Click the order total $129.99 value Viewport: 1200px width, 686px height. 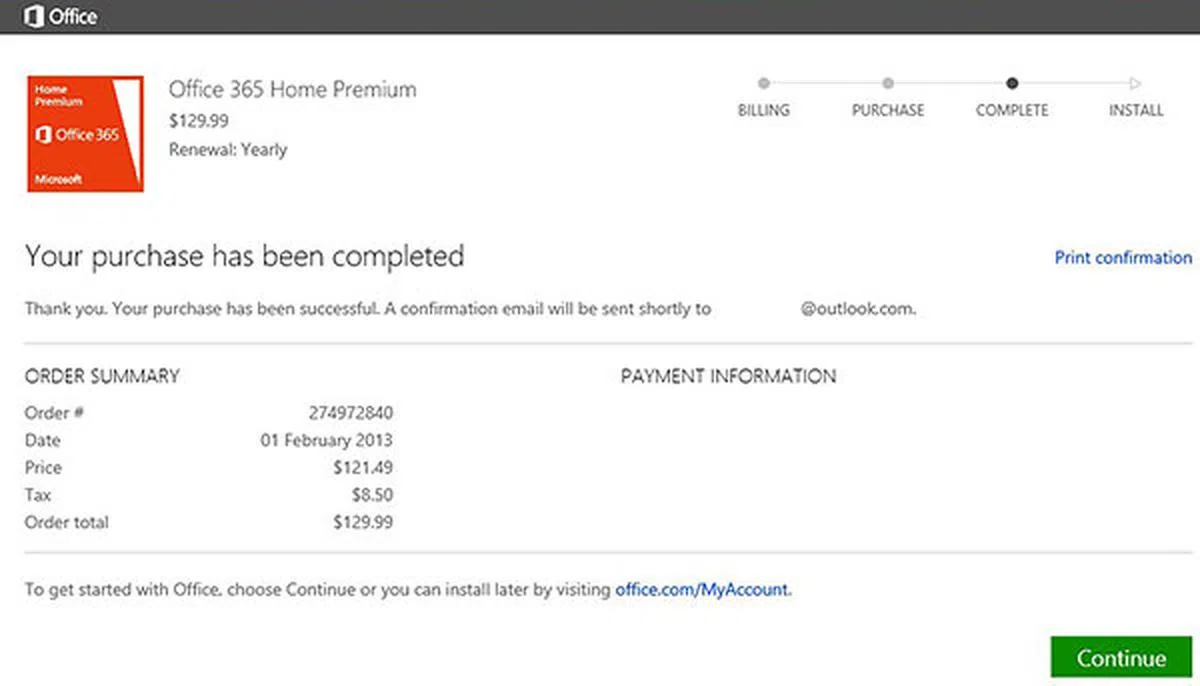(363, 522)
